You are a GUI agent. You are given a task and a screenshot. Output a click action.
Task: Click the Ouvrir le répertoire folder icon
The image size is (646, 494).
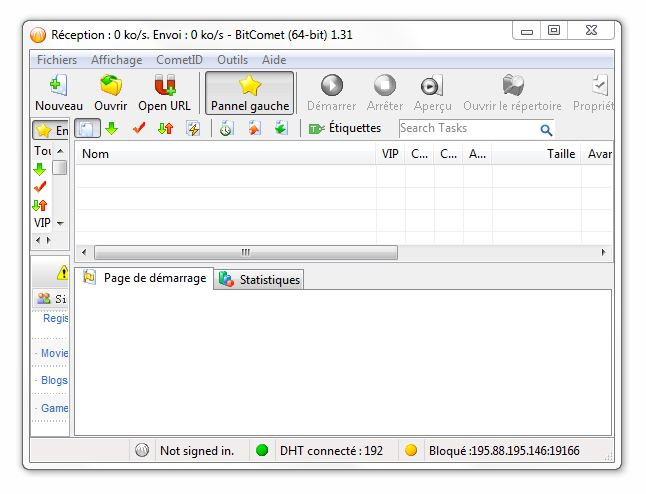513,85
